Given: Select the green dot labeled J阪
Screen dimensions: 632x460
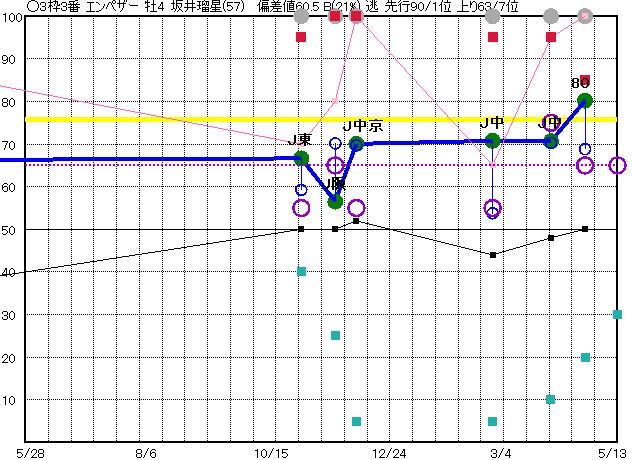Looking at the screenshot, I should tap(335, 201).
